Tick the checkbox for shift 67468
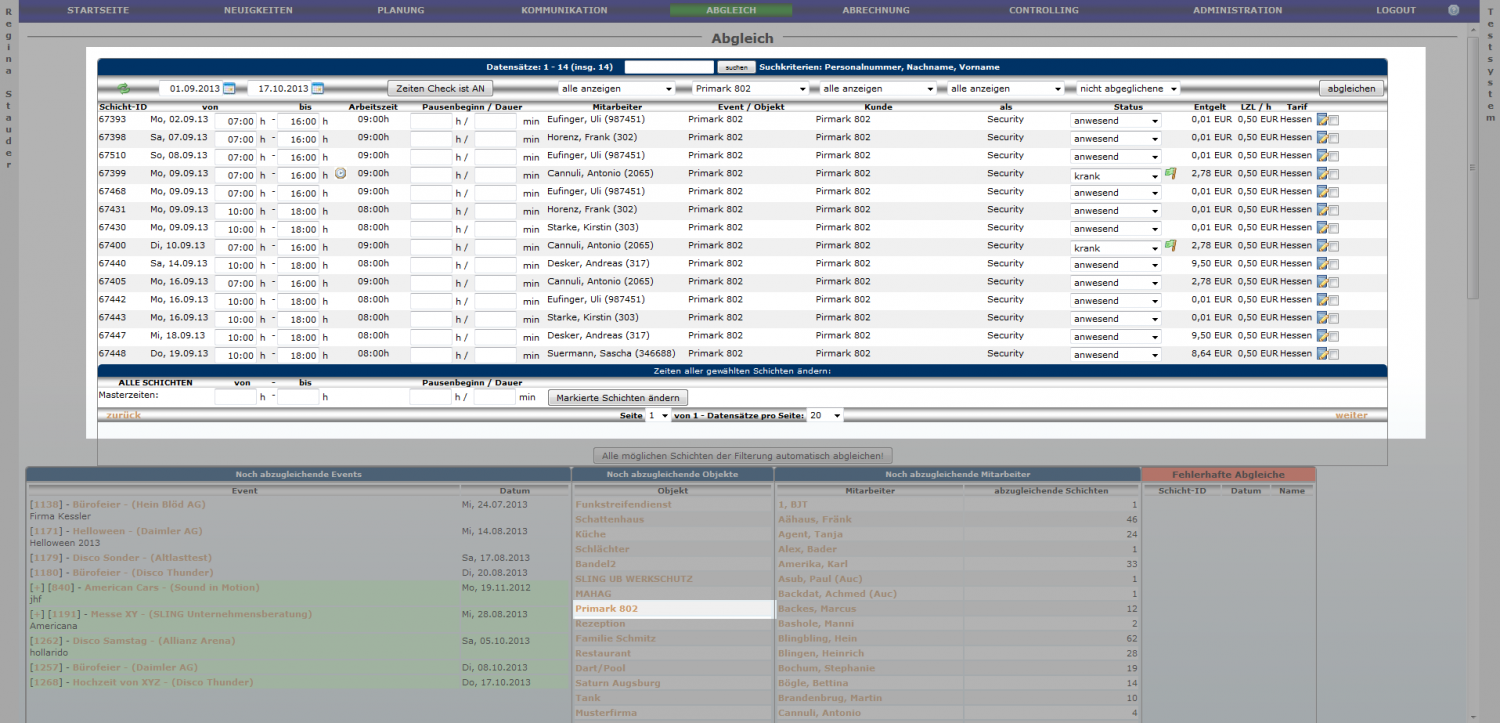Viewport: 1500px width, 723px height. [1334, 193]
